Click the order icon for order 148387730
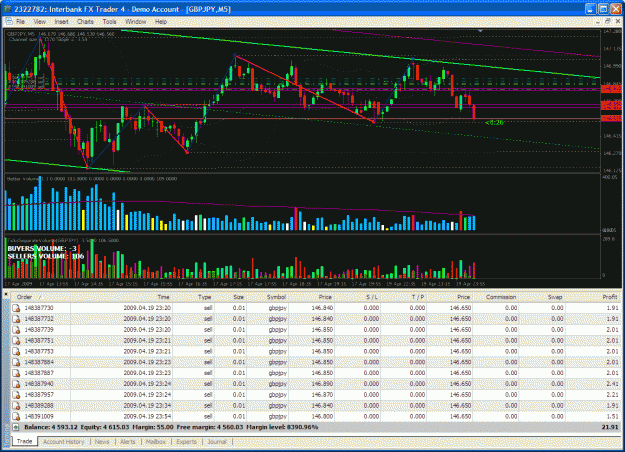The image size is (625, 452). pos(16,308)
